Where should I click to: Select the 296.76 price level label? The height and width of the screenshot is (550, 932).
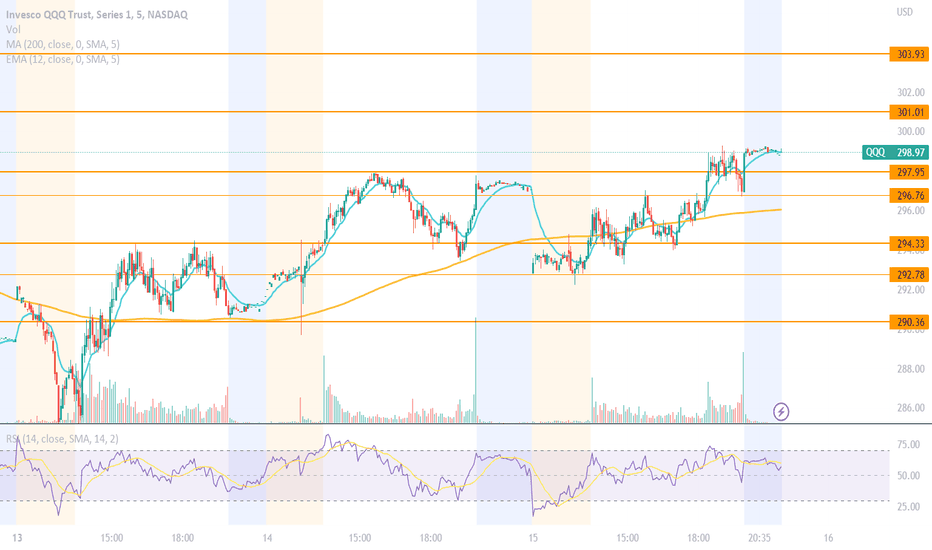[909, 196]
